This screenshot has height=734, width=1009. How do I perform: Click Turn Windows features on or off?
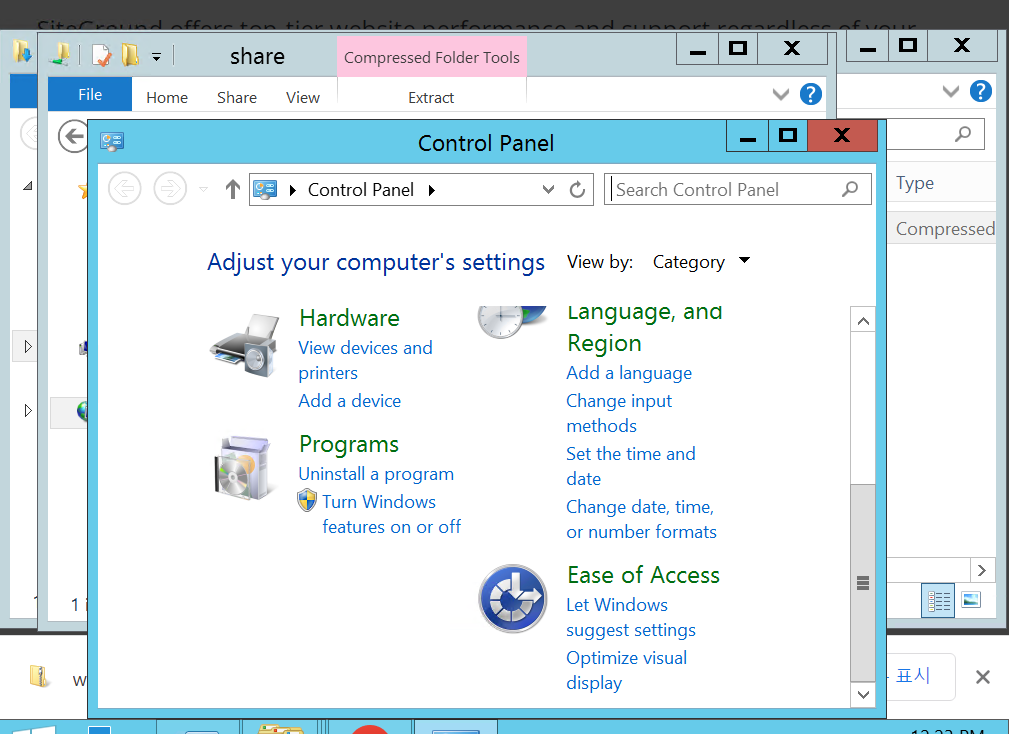click(x=391, y=514)
